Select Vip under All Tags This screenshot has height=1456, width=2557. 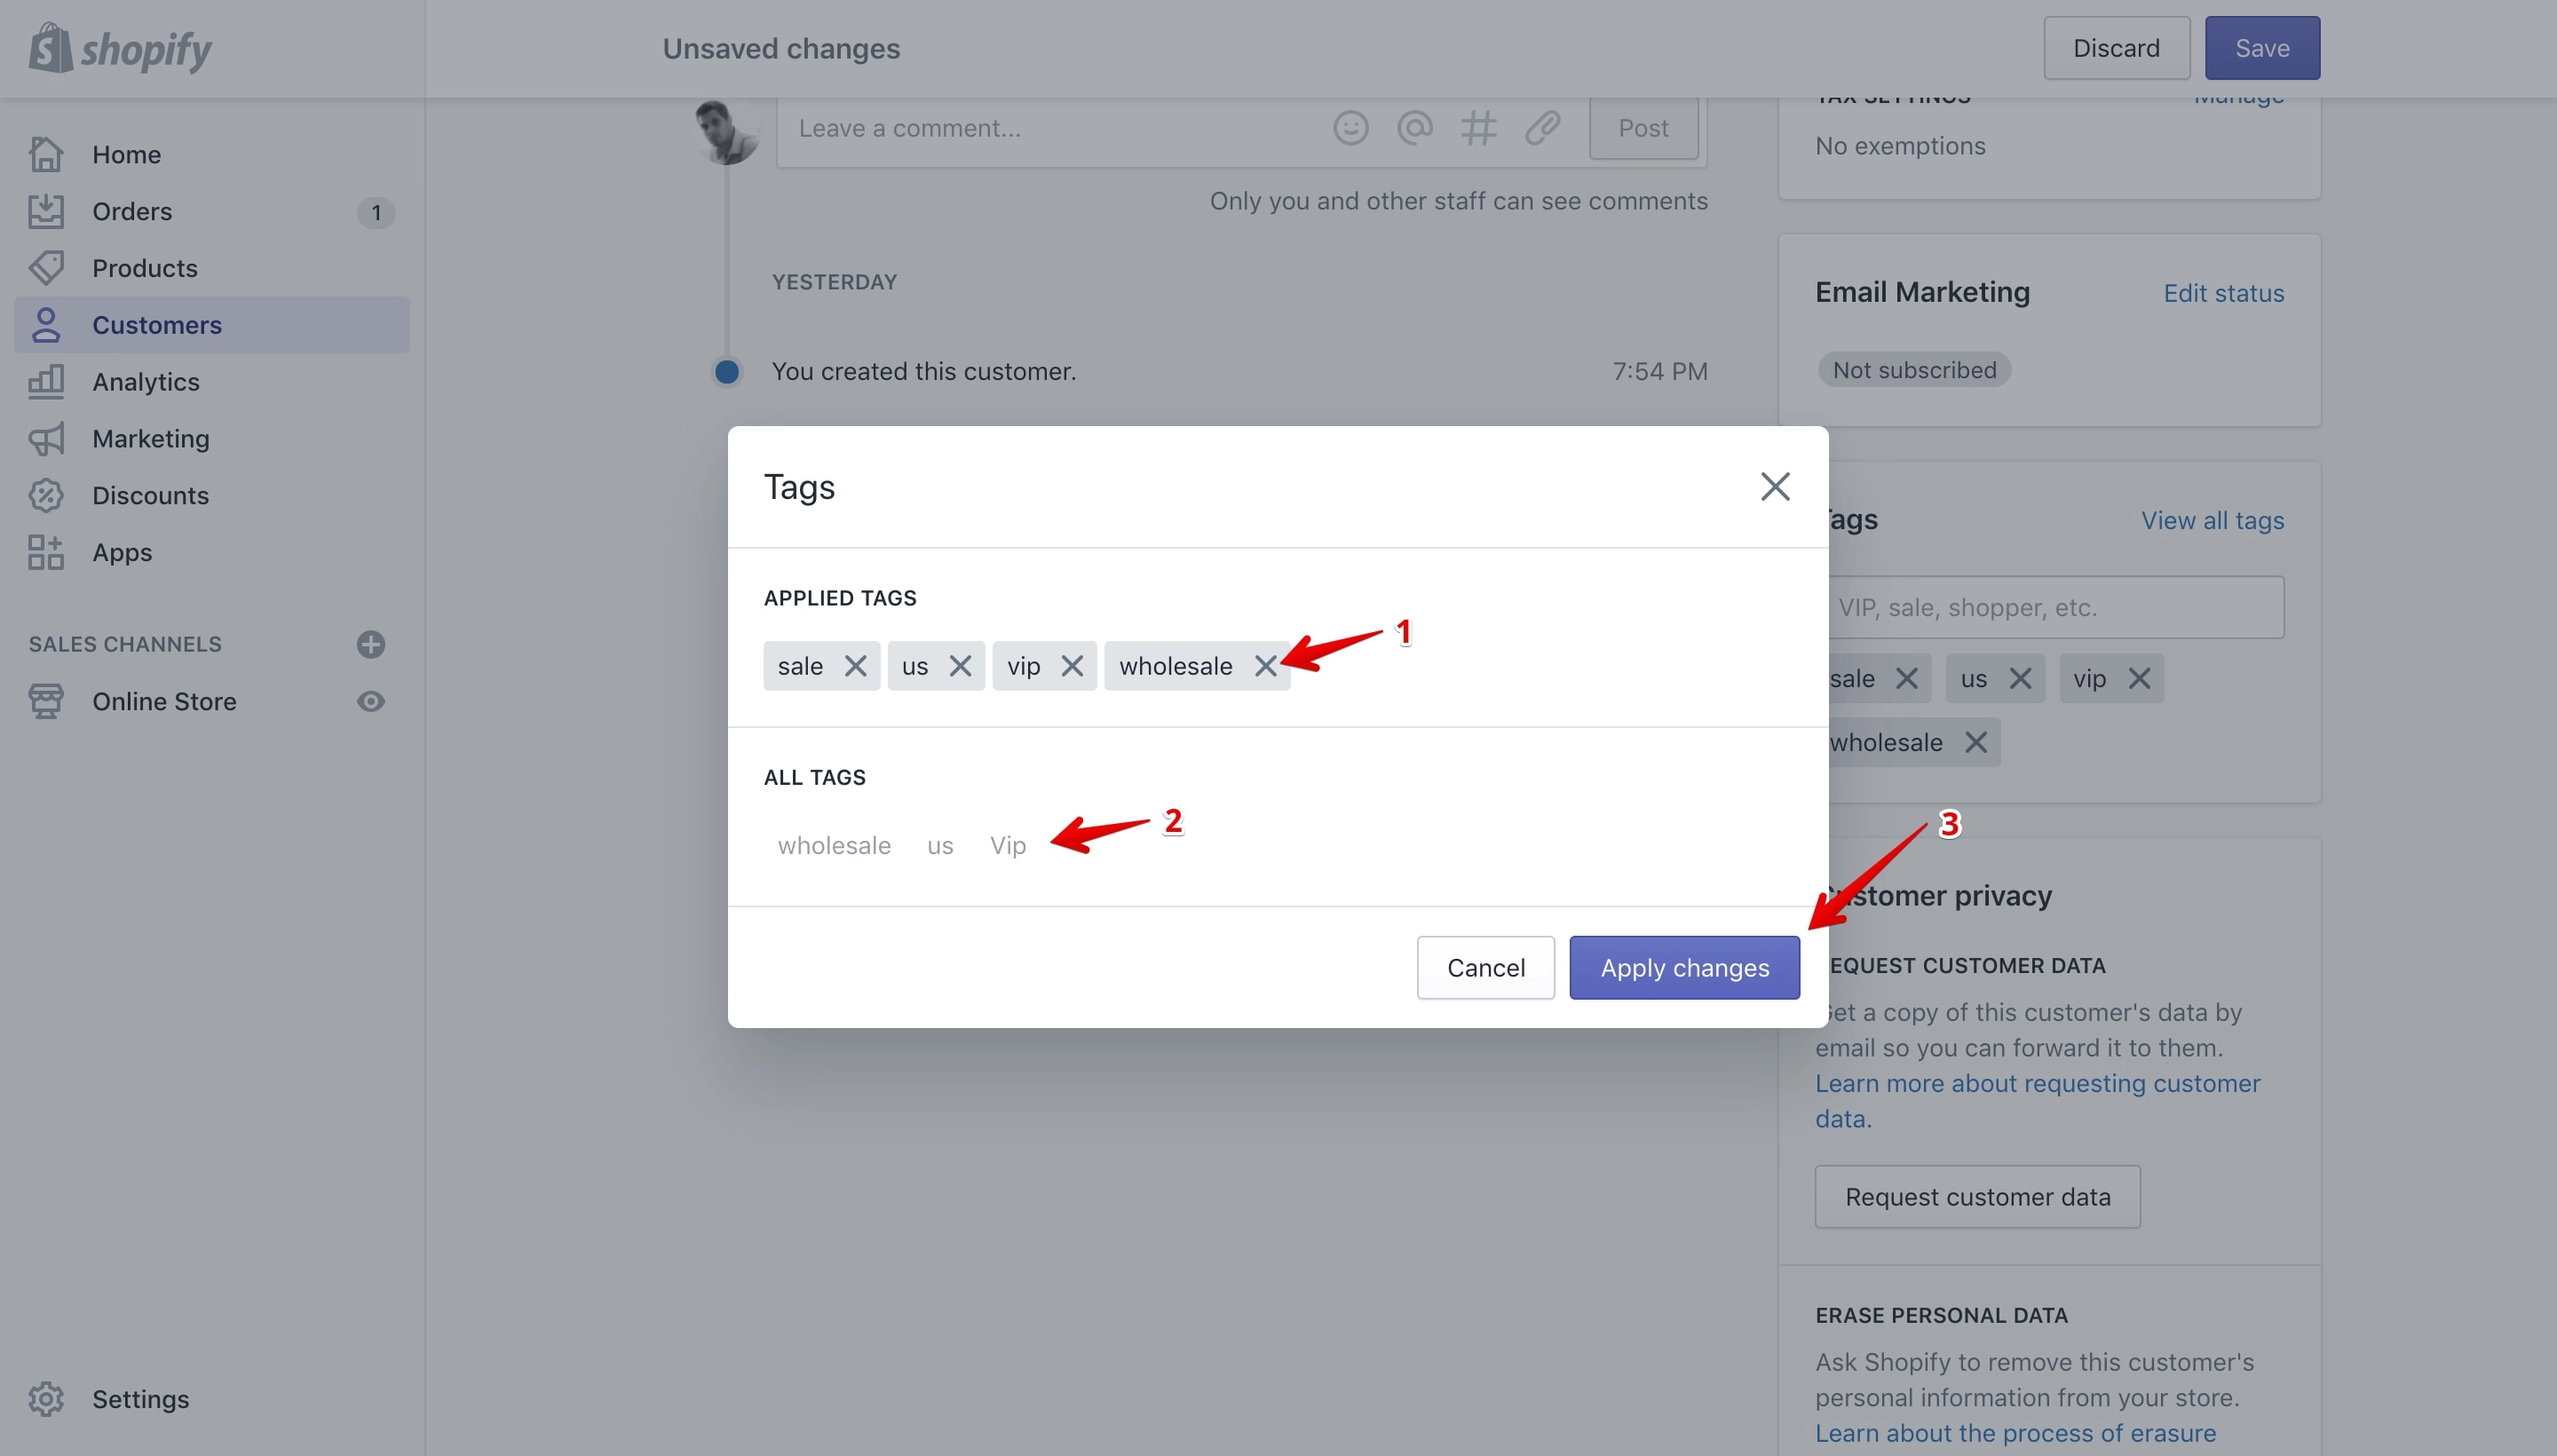coord(1008,845)
